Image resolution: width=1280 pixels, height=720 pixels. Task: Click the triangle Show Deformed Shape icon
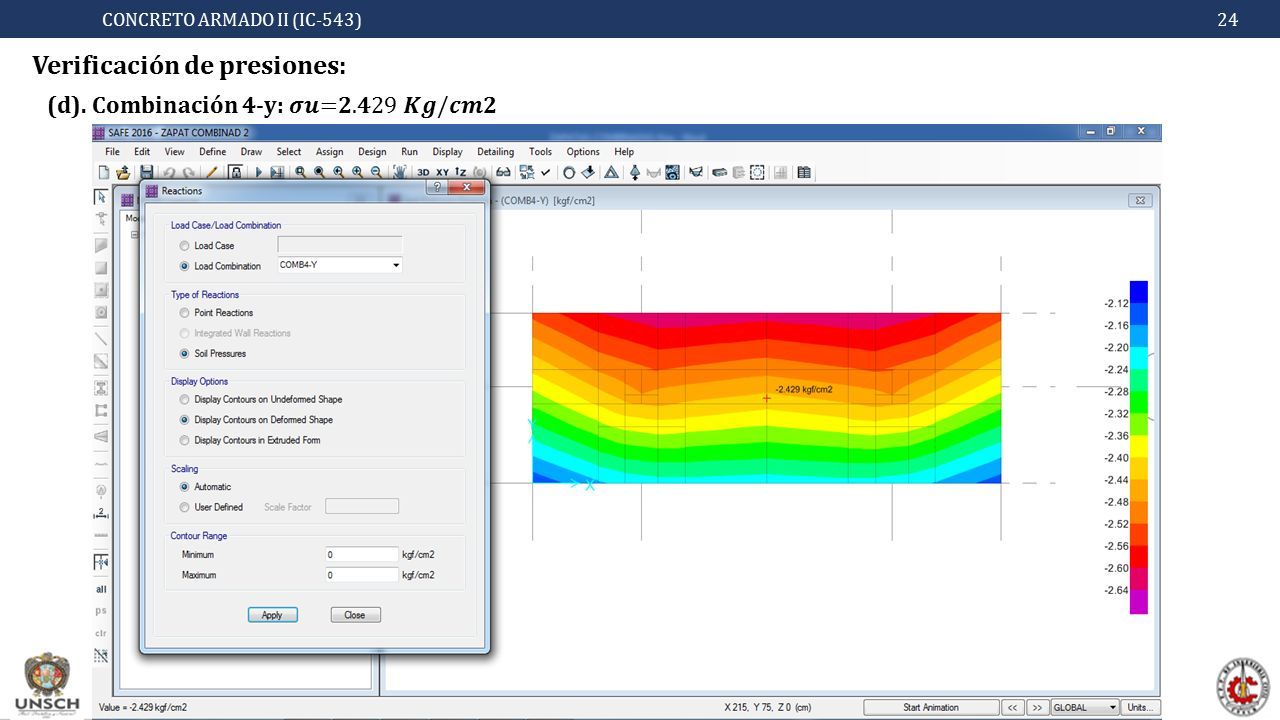point(611,172)
